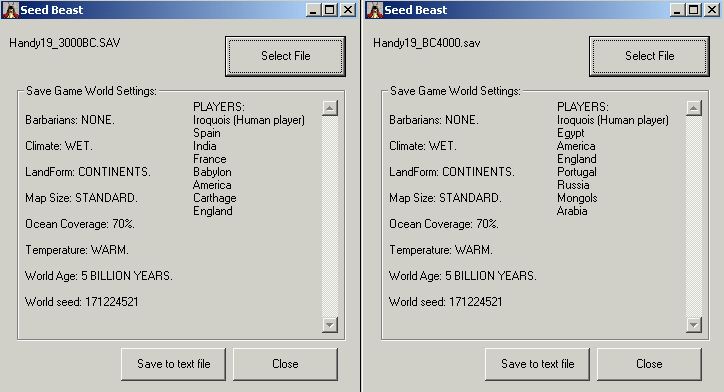
Task: Click Temperature: WARM in the BC4000 window
Action: point(440,250)
